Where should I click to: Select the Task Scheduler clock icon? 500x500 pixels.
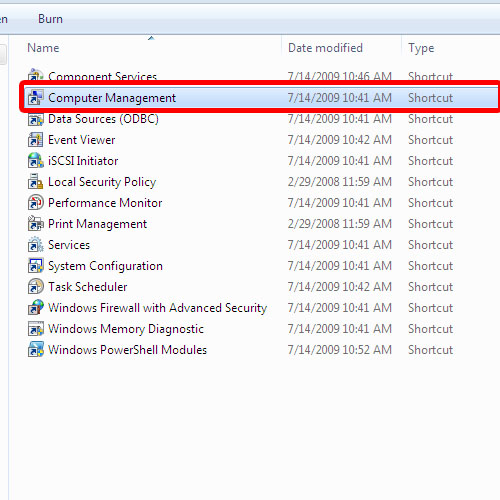click(x=36, y=287)
